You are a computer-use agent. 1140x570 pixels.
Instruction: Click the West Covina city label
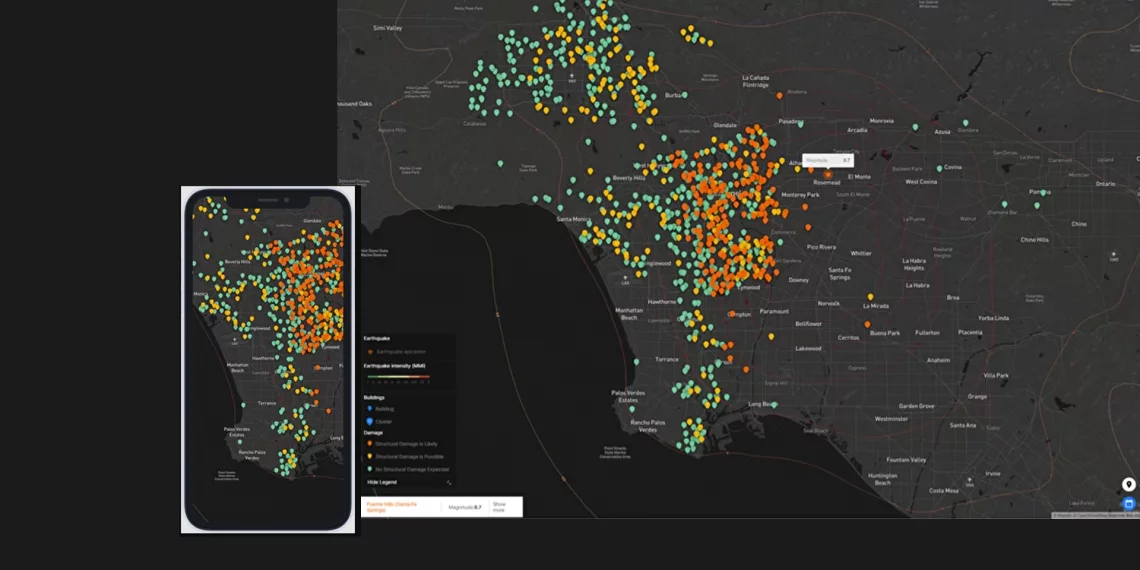pos(921,182)
